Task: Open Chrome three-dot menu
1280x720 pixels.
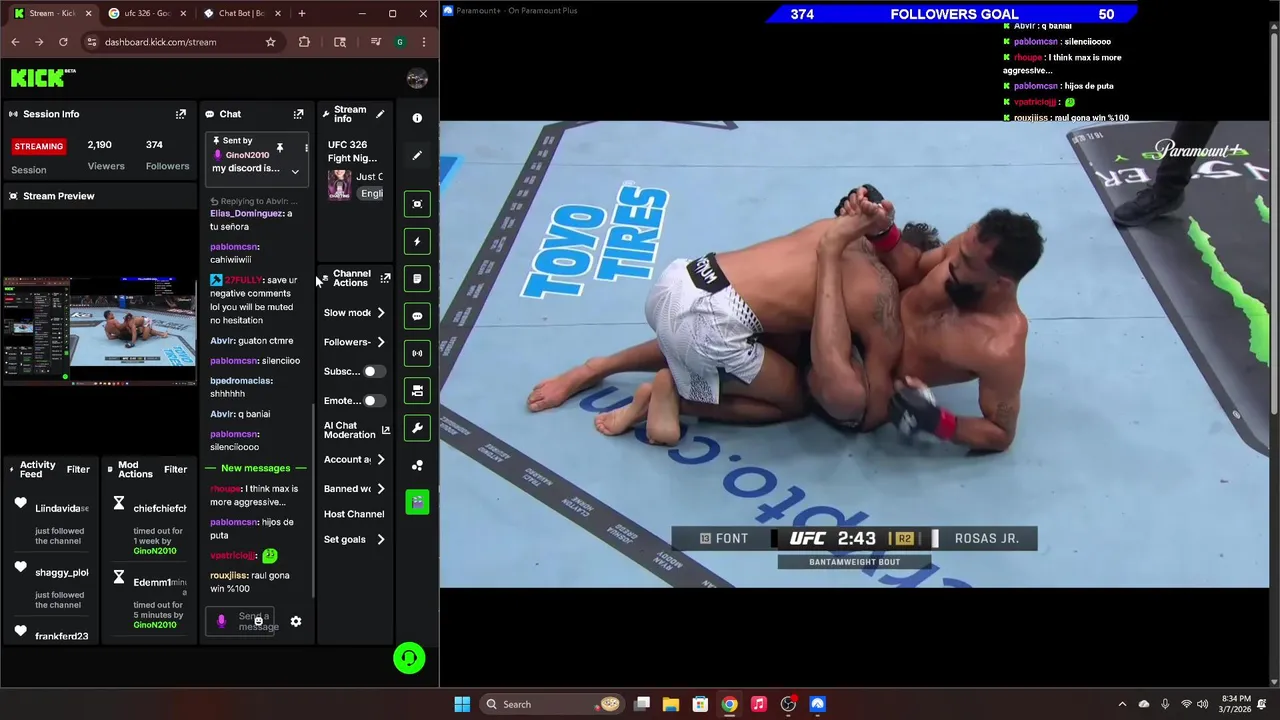Action: pos(424,42)
